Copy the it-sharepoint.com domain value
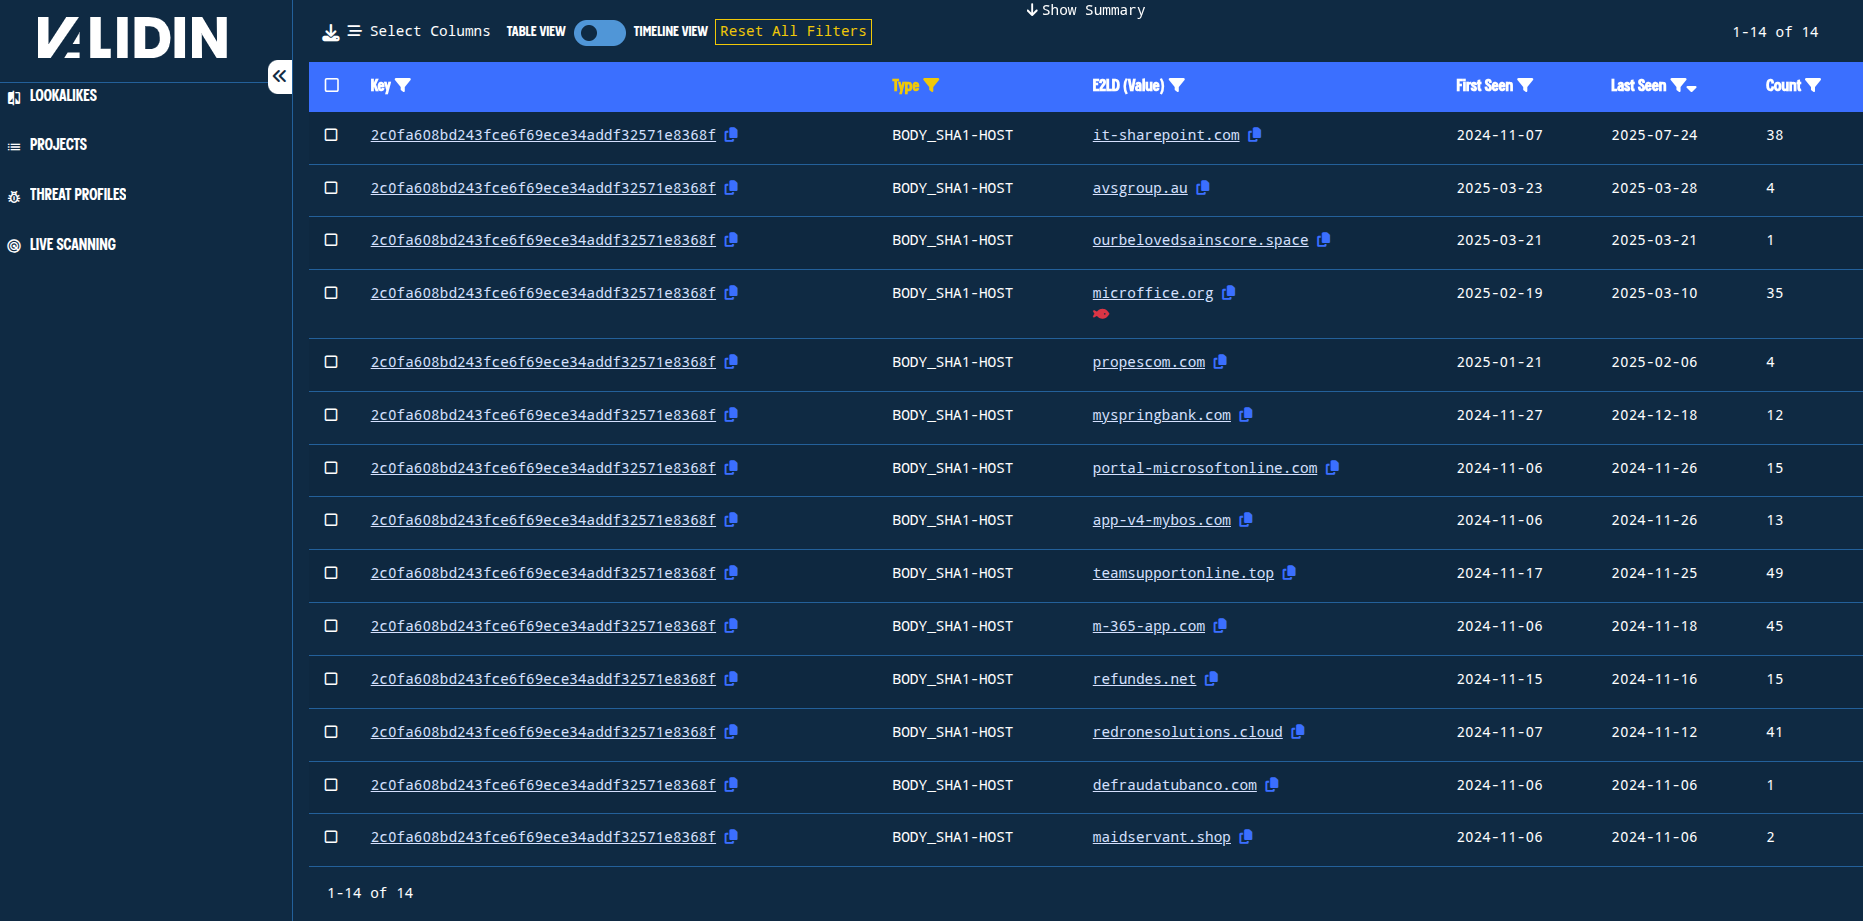Viewport: 1863px width, 921px height. 1254,135
